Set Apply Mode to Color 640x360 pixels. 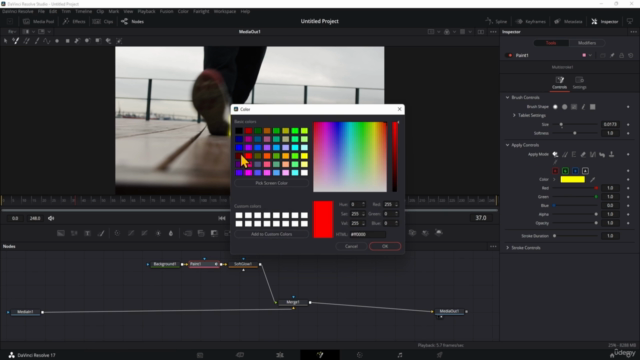pos(555,154)
